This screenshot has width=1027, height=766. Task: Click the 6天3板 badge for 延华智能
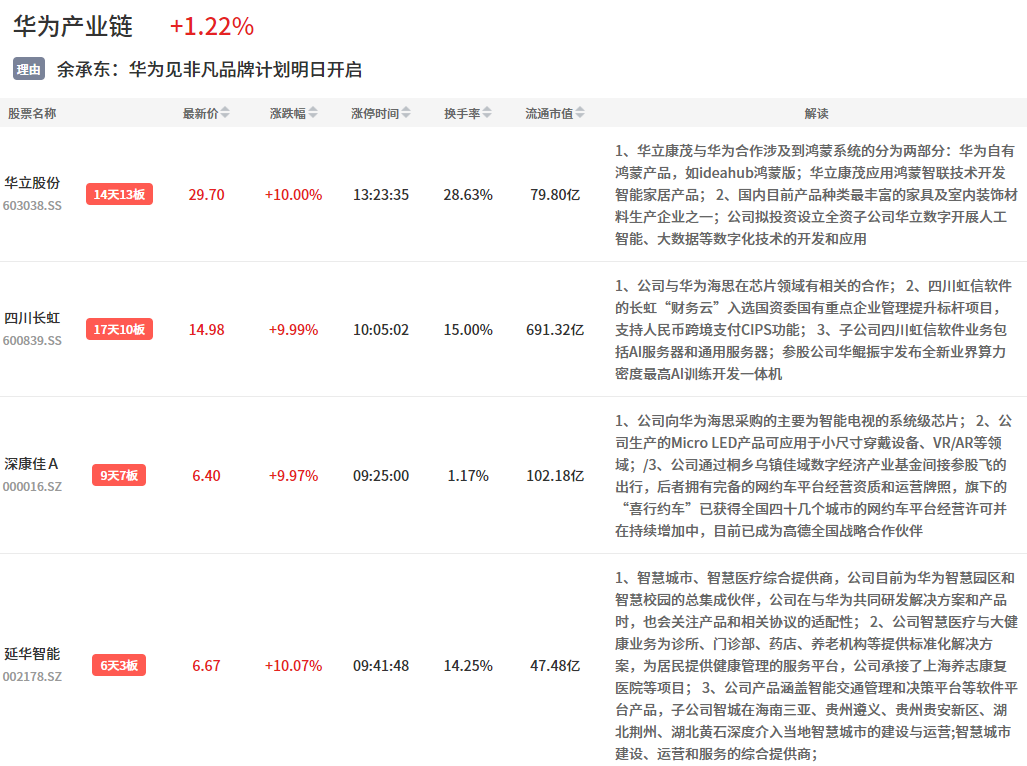(120, 665)
